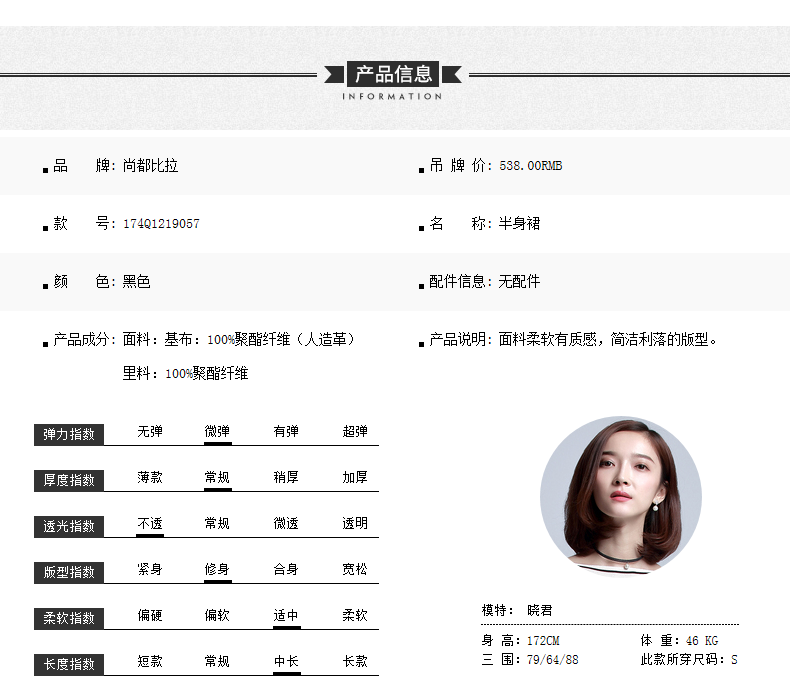This screenshot has width=790, height=676.
Task: Select the 不透 transparency option
Action: click(150, 523)
